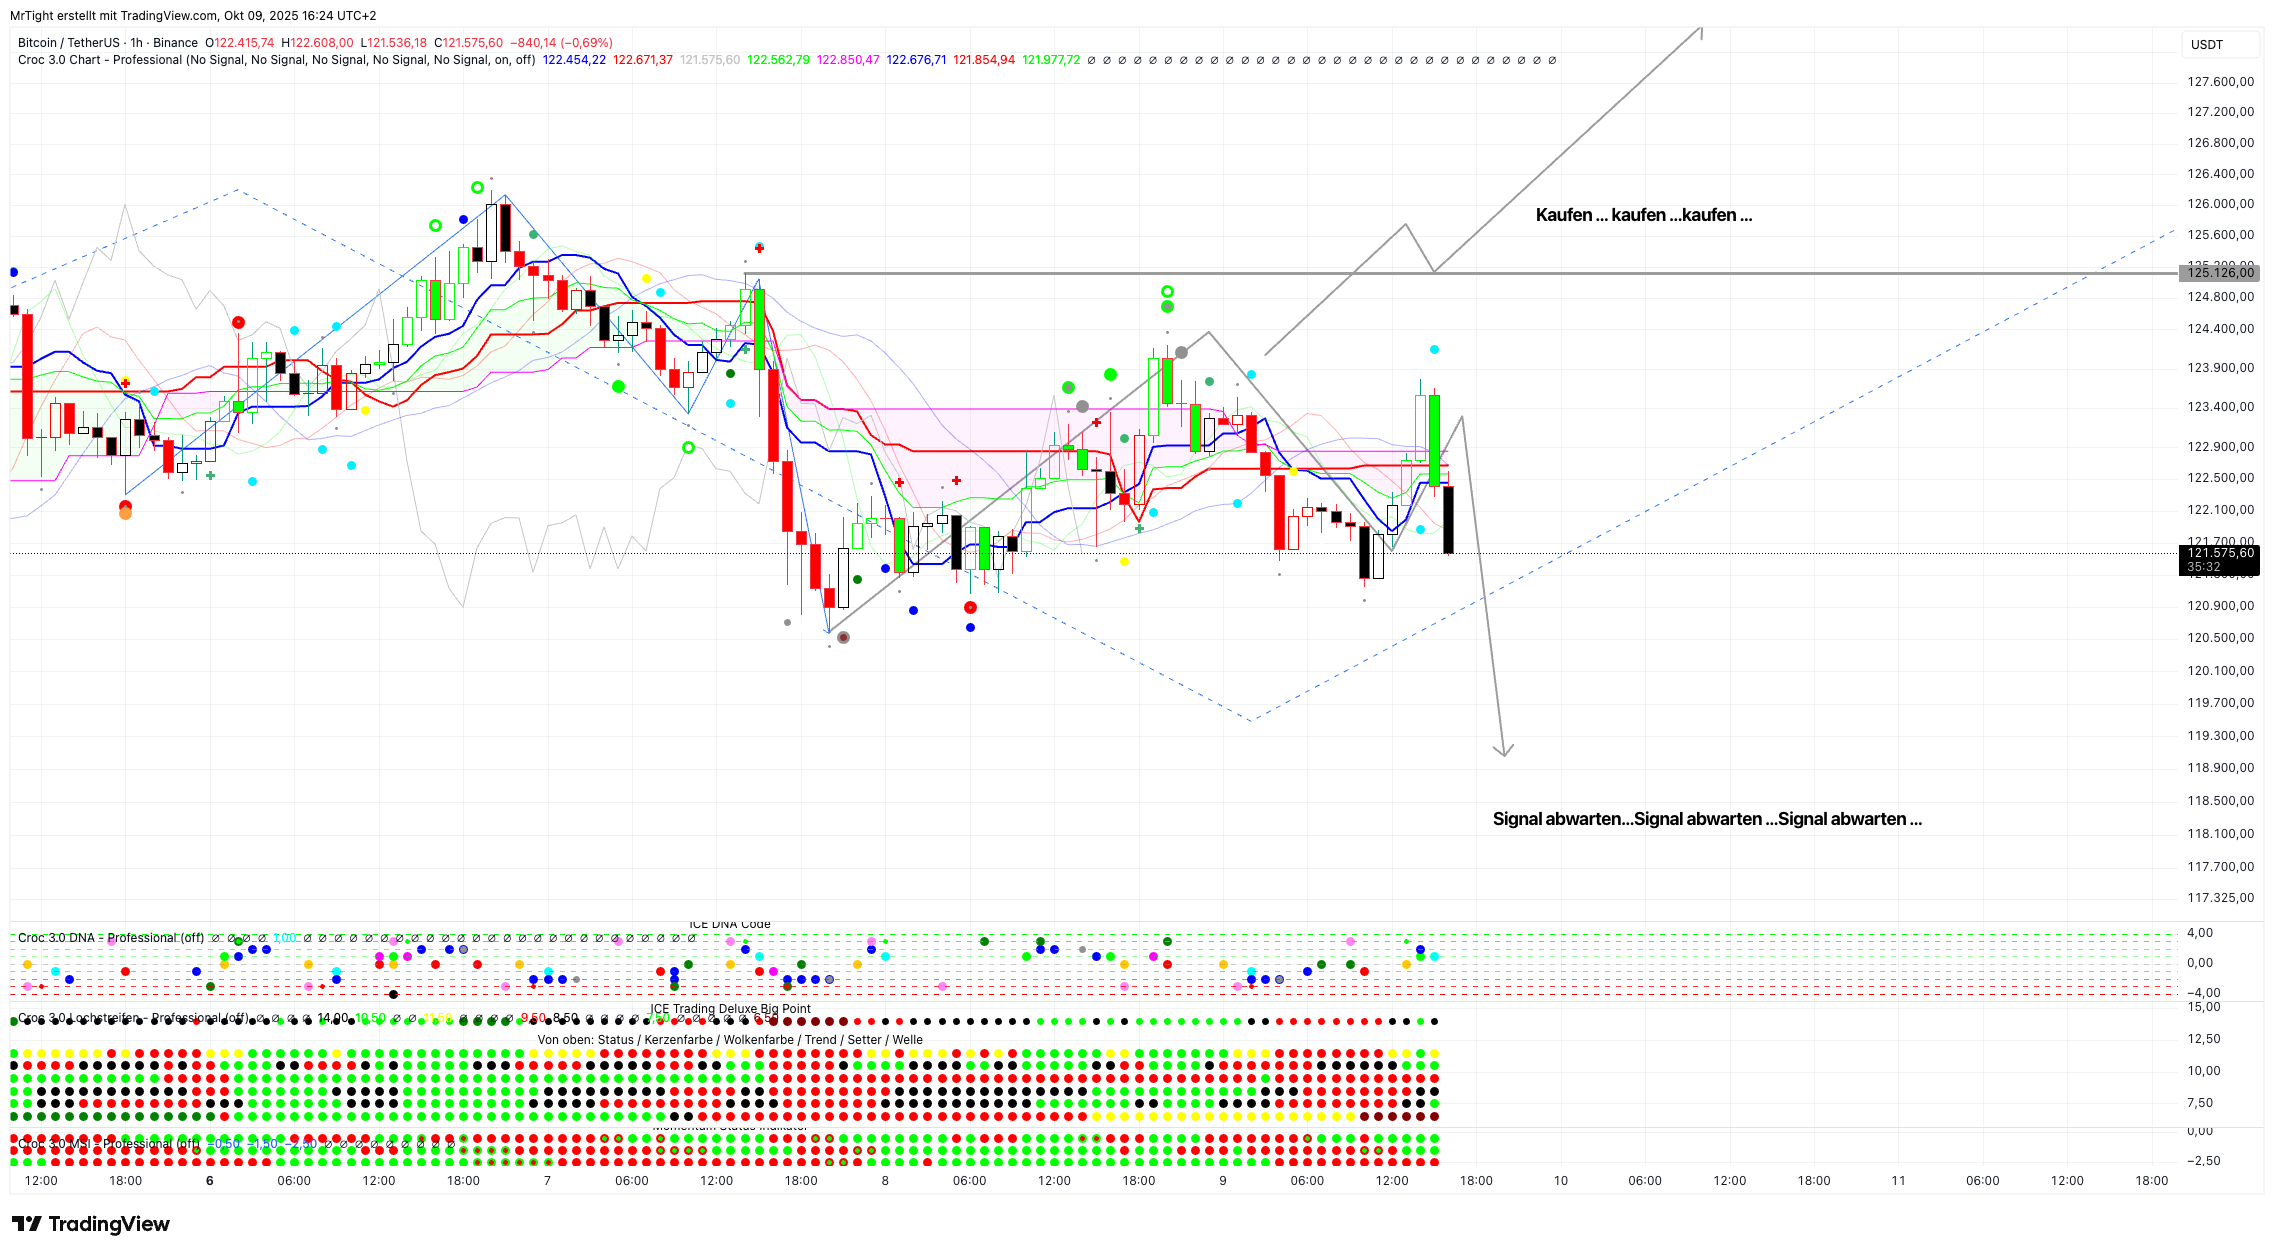
Task: Select the 'Kaufen ... kaufen ...kaufen ...' text annotation
Action: pyautogui.click(x=1643, y=215)
